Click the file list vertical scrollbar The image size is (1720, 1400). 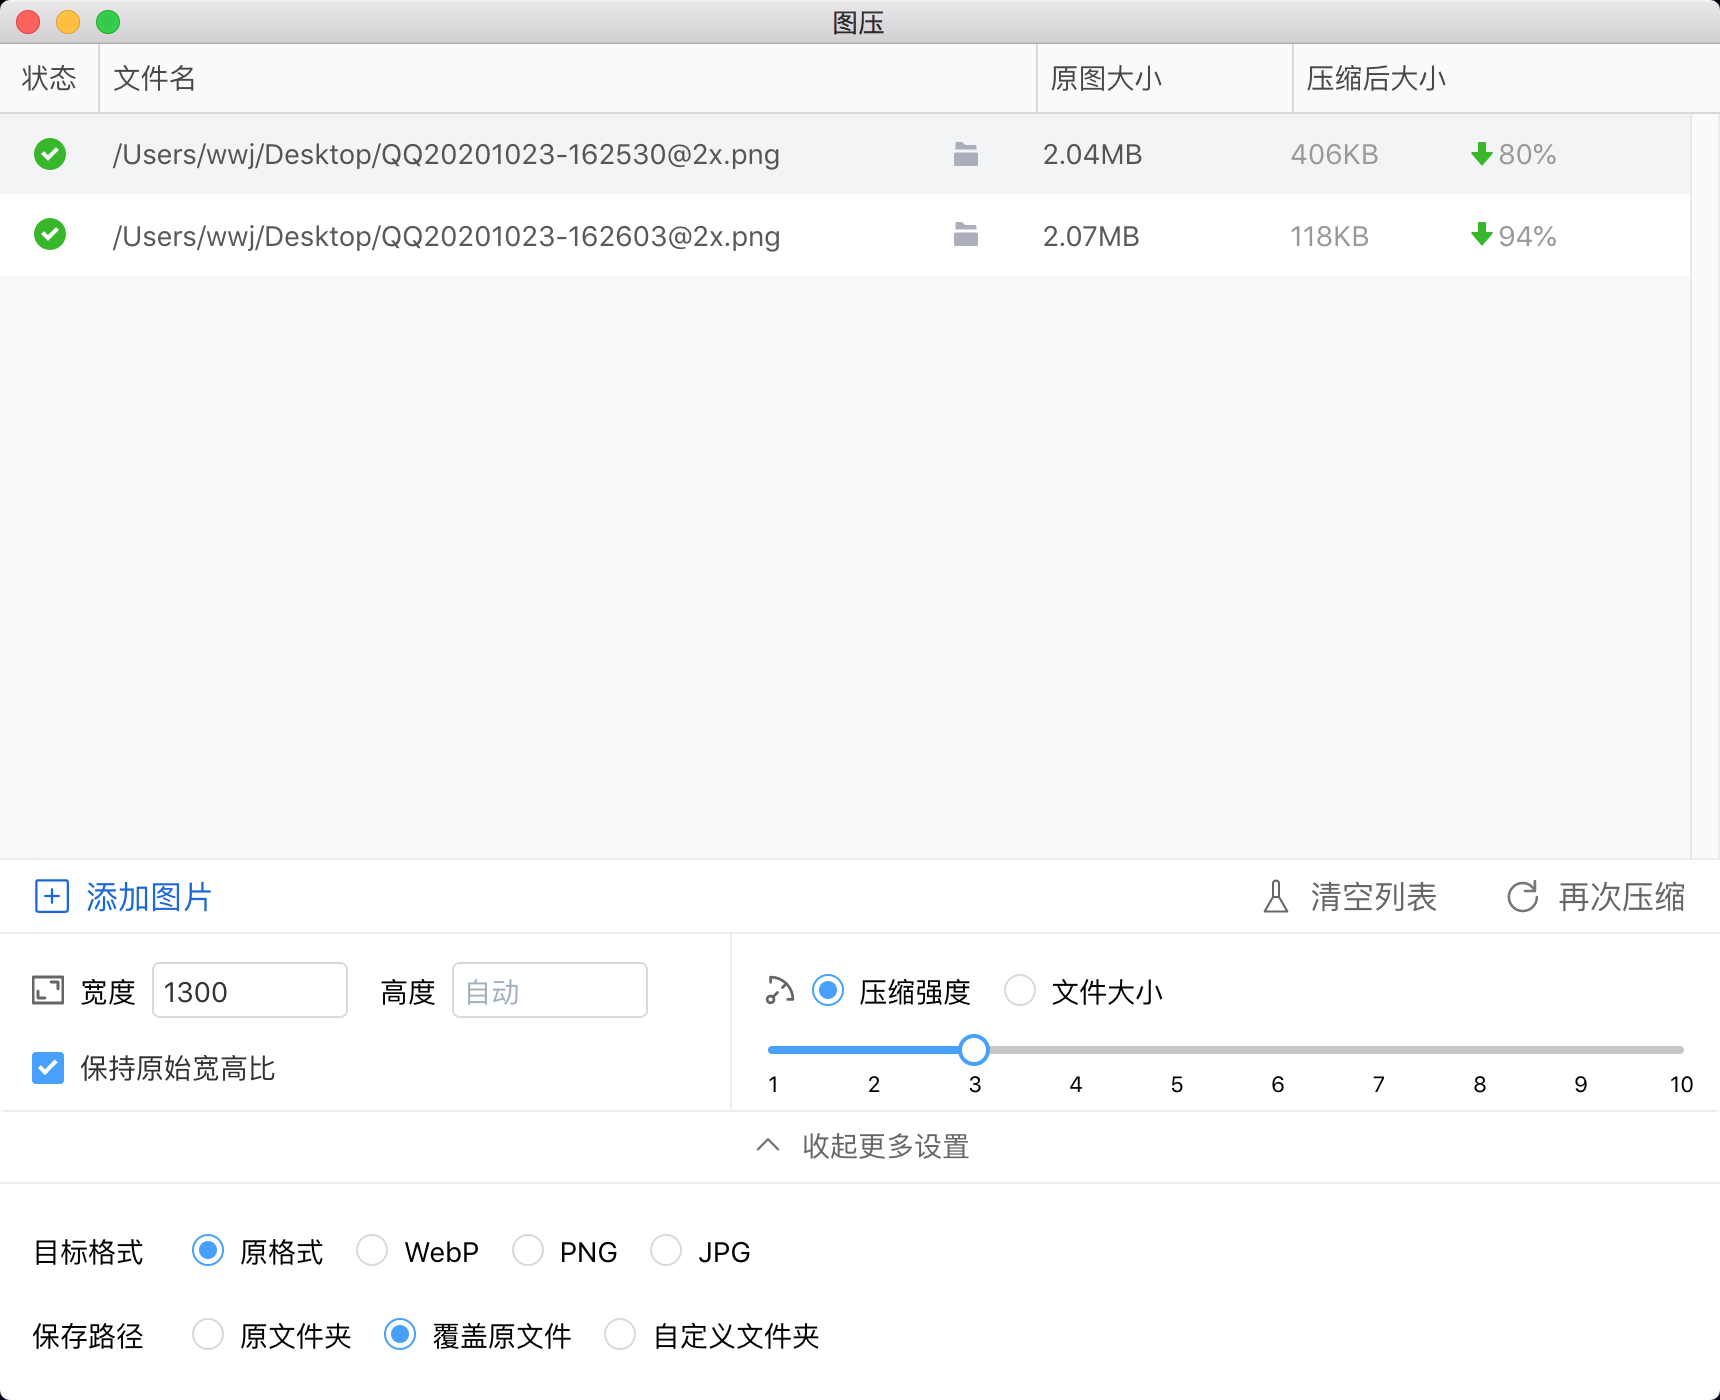click(x=1705, y=485)
